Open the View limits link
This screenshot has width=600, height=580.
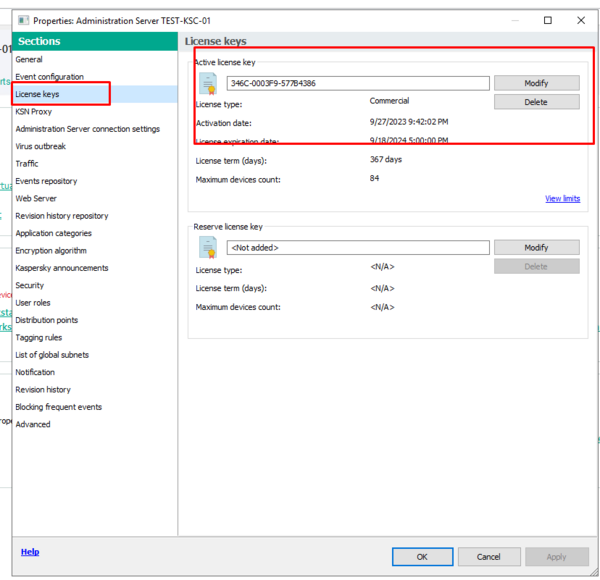click(x=562, y=199)
